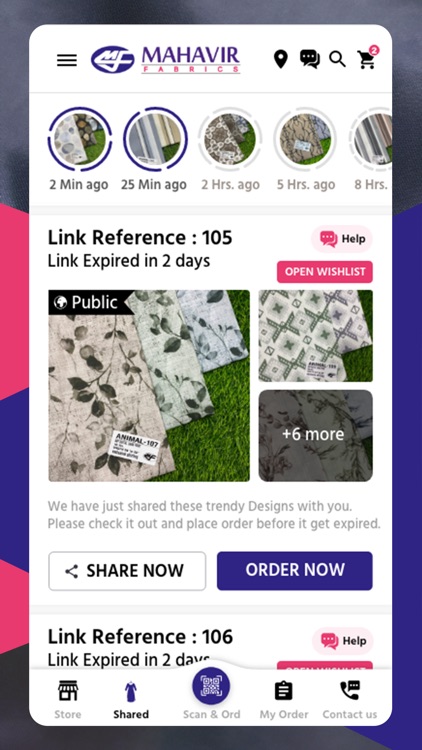Image resolution: width=422 pixels, height=750 pixels.
Task: Open the hamburger menu
Action: [x=67, y=60]
